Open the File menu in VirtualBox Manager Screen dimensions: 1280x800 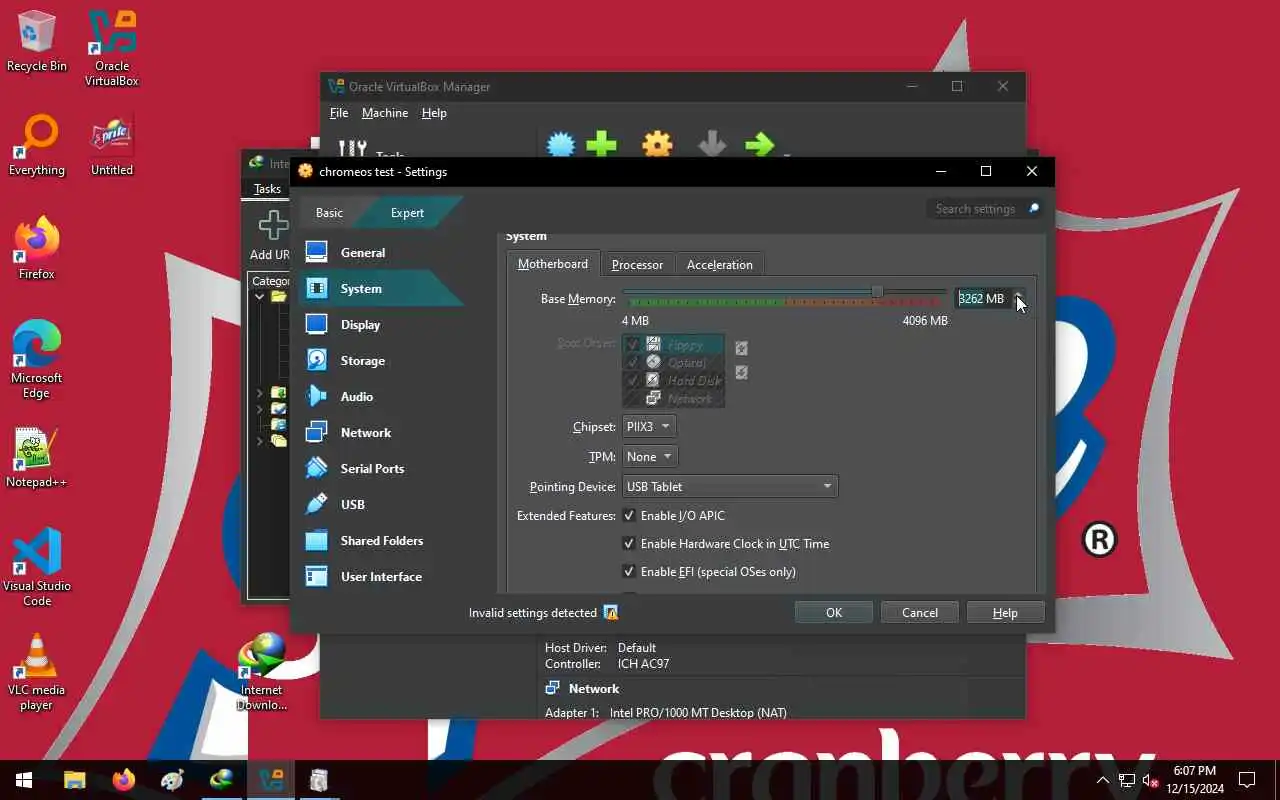[x=339, y=113]
